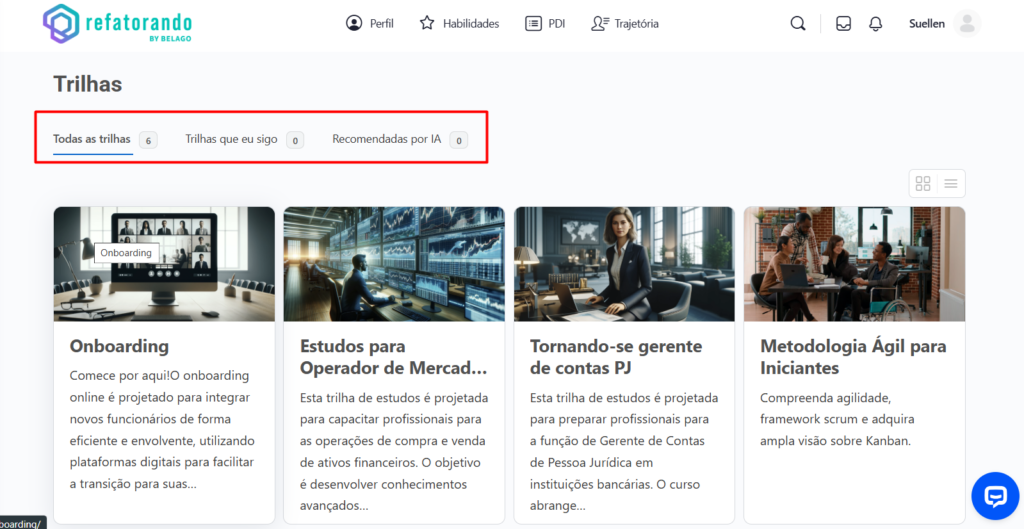1024x529 pixels.
Task: Switch to list view layout
Action: [951, 184]
